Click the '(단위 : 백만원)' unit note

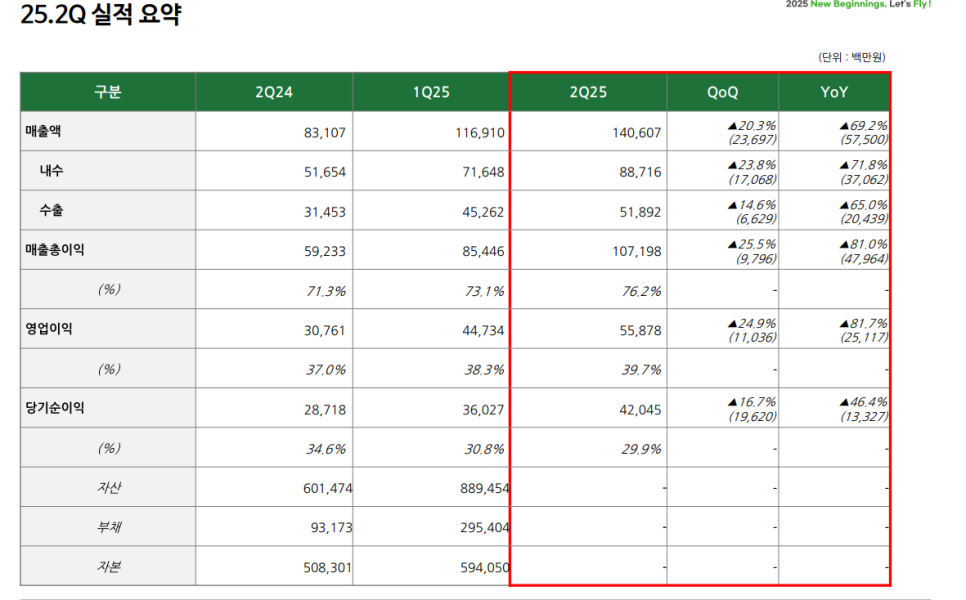(851, 57)
